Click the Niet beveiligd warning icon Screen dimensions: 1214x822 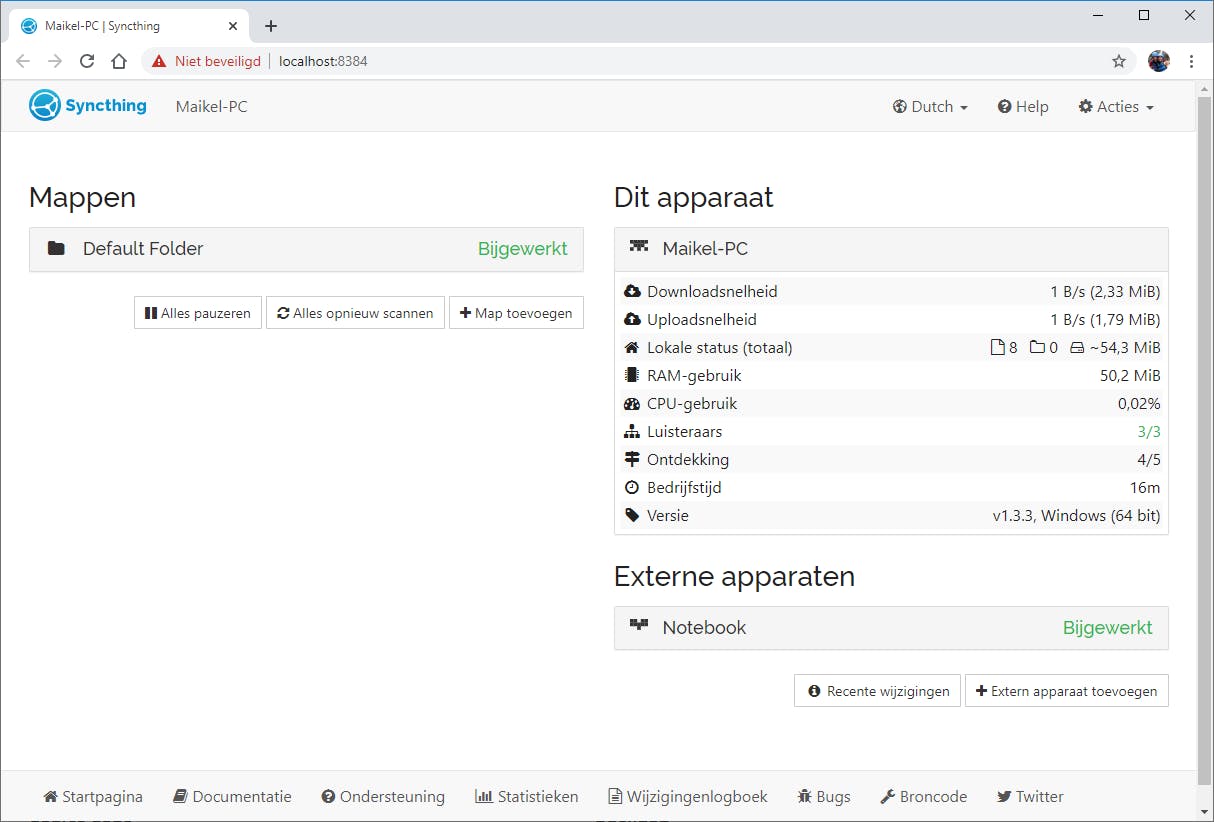click(159, 61)
